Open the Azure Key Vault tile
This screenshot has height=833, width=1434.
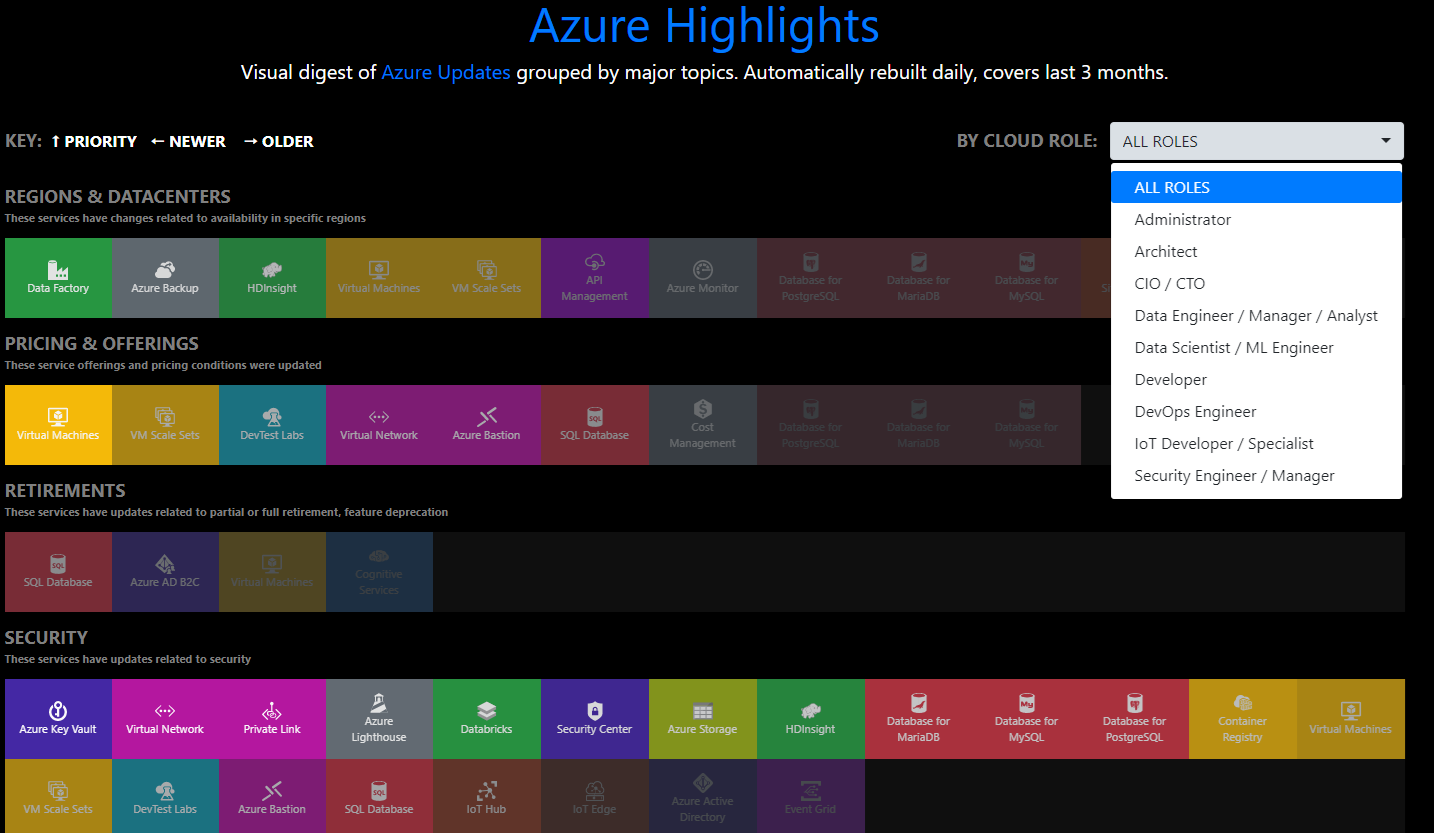coord(58,719)
